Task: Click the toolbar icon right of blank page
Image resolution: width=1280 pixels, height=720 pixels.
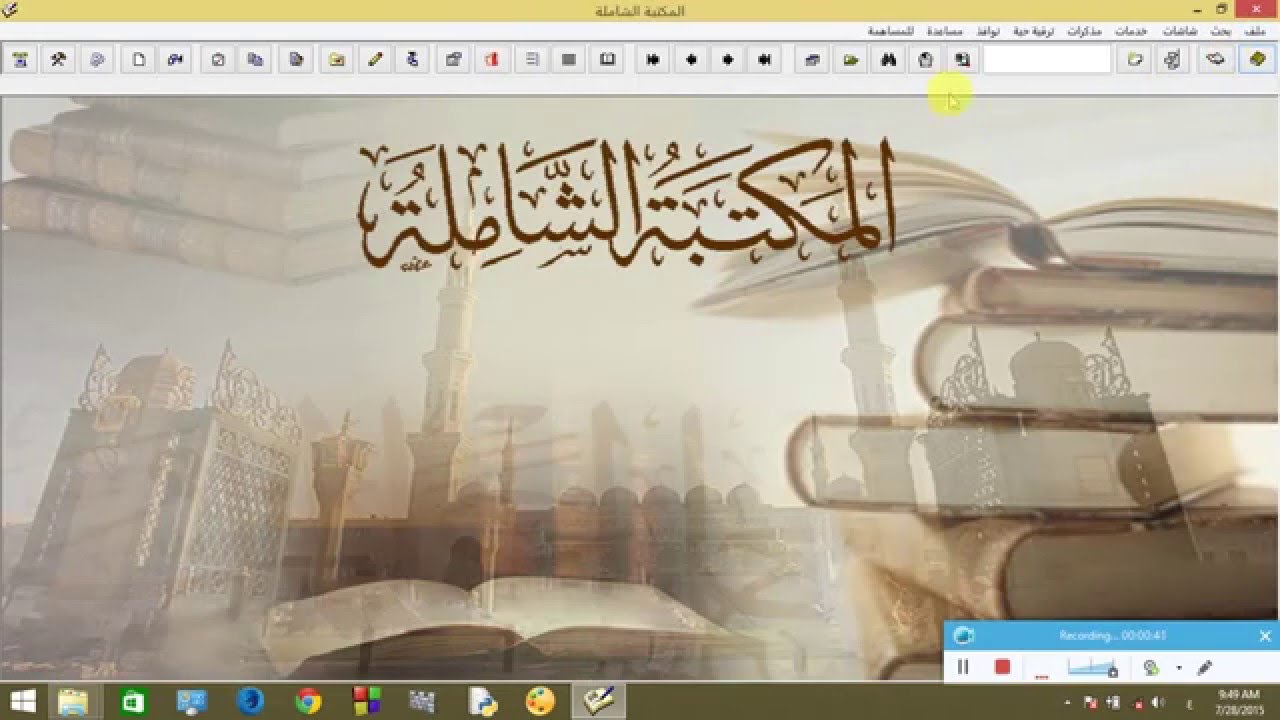Action: [176, 60]
